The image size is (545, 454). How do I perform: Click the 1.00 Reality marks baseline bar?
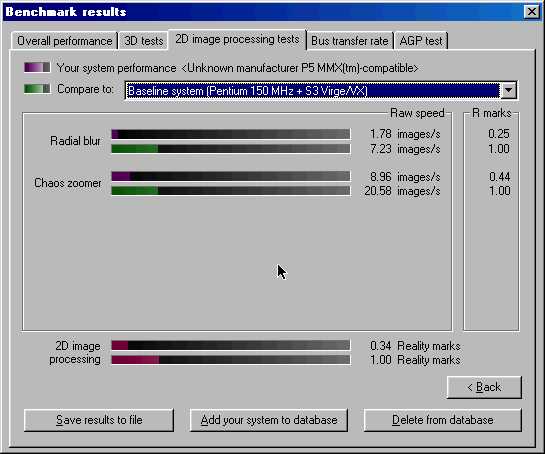(x=231, y=360)
